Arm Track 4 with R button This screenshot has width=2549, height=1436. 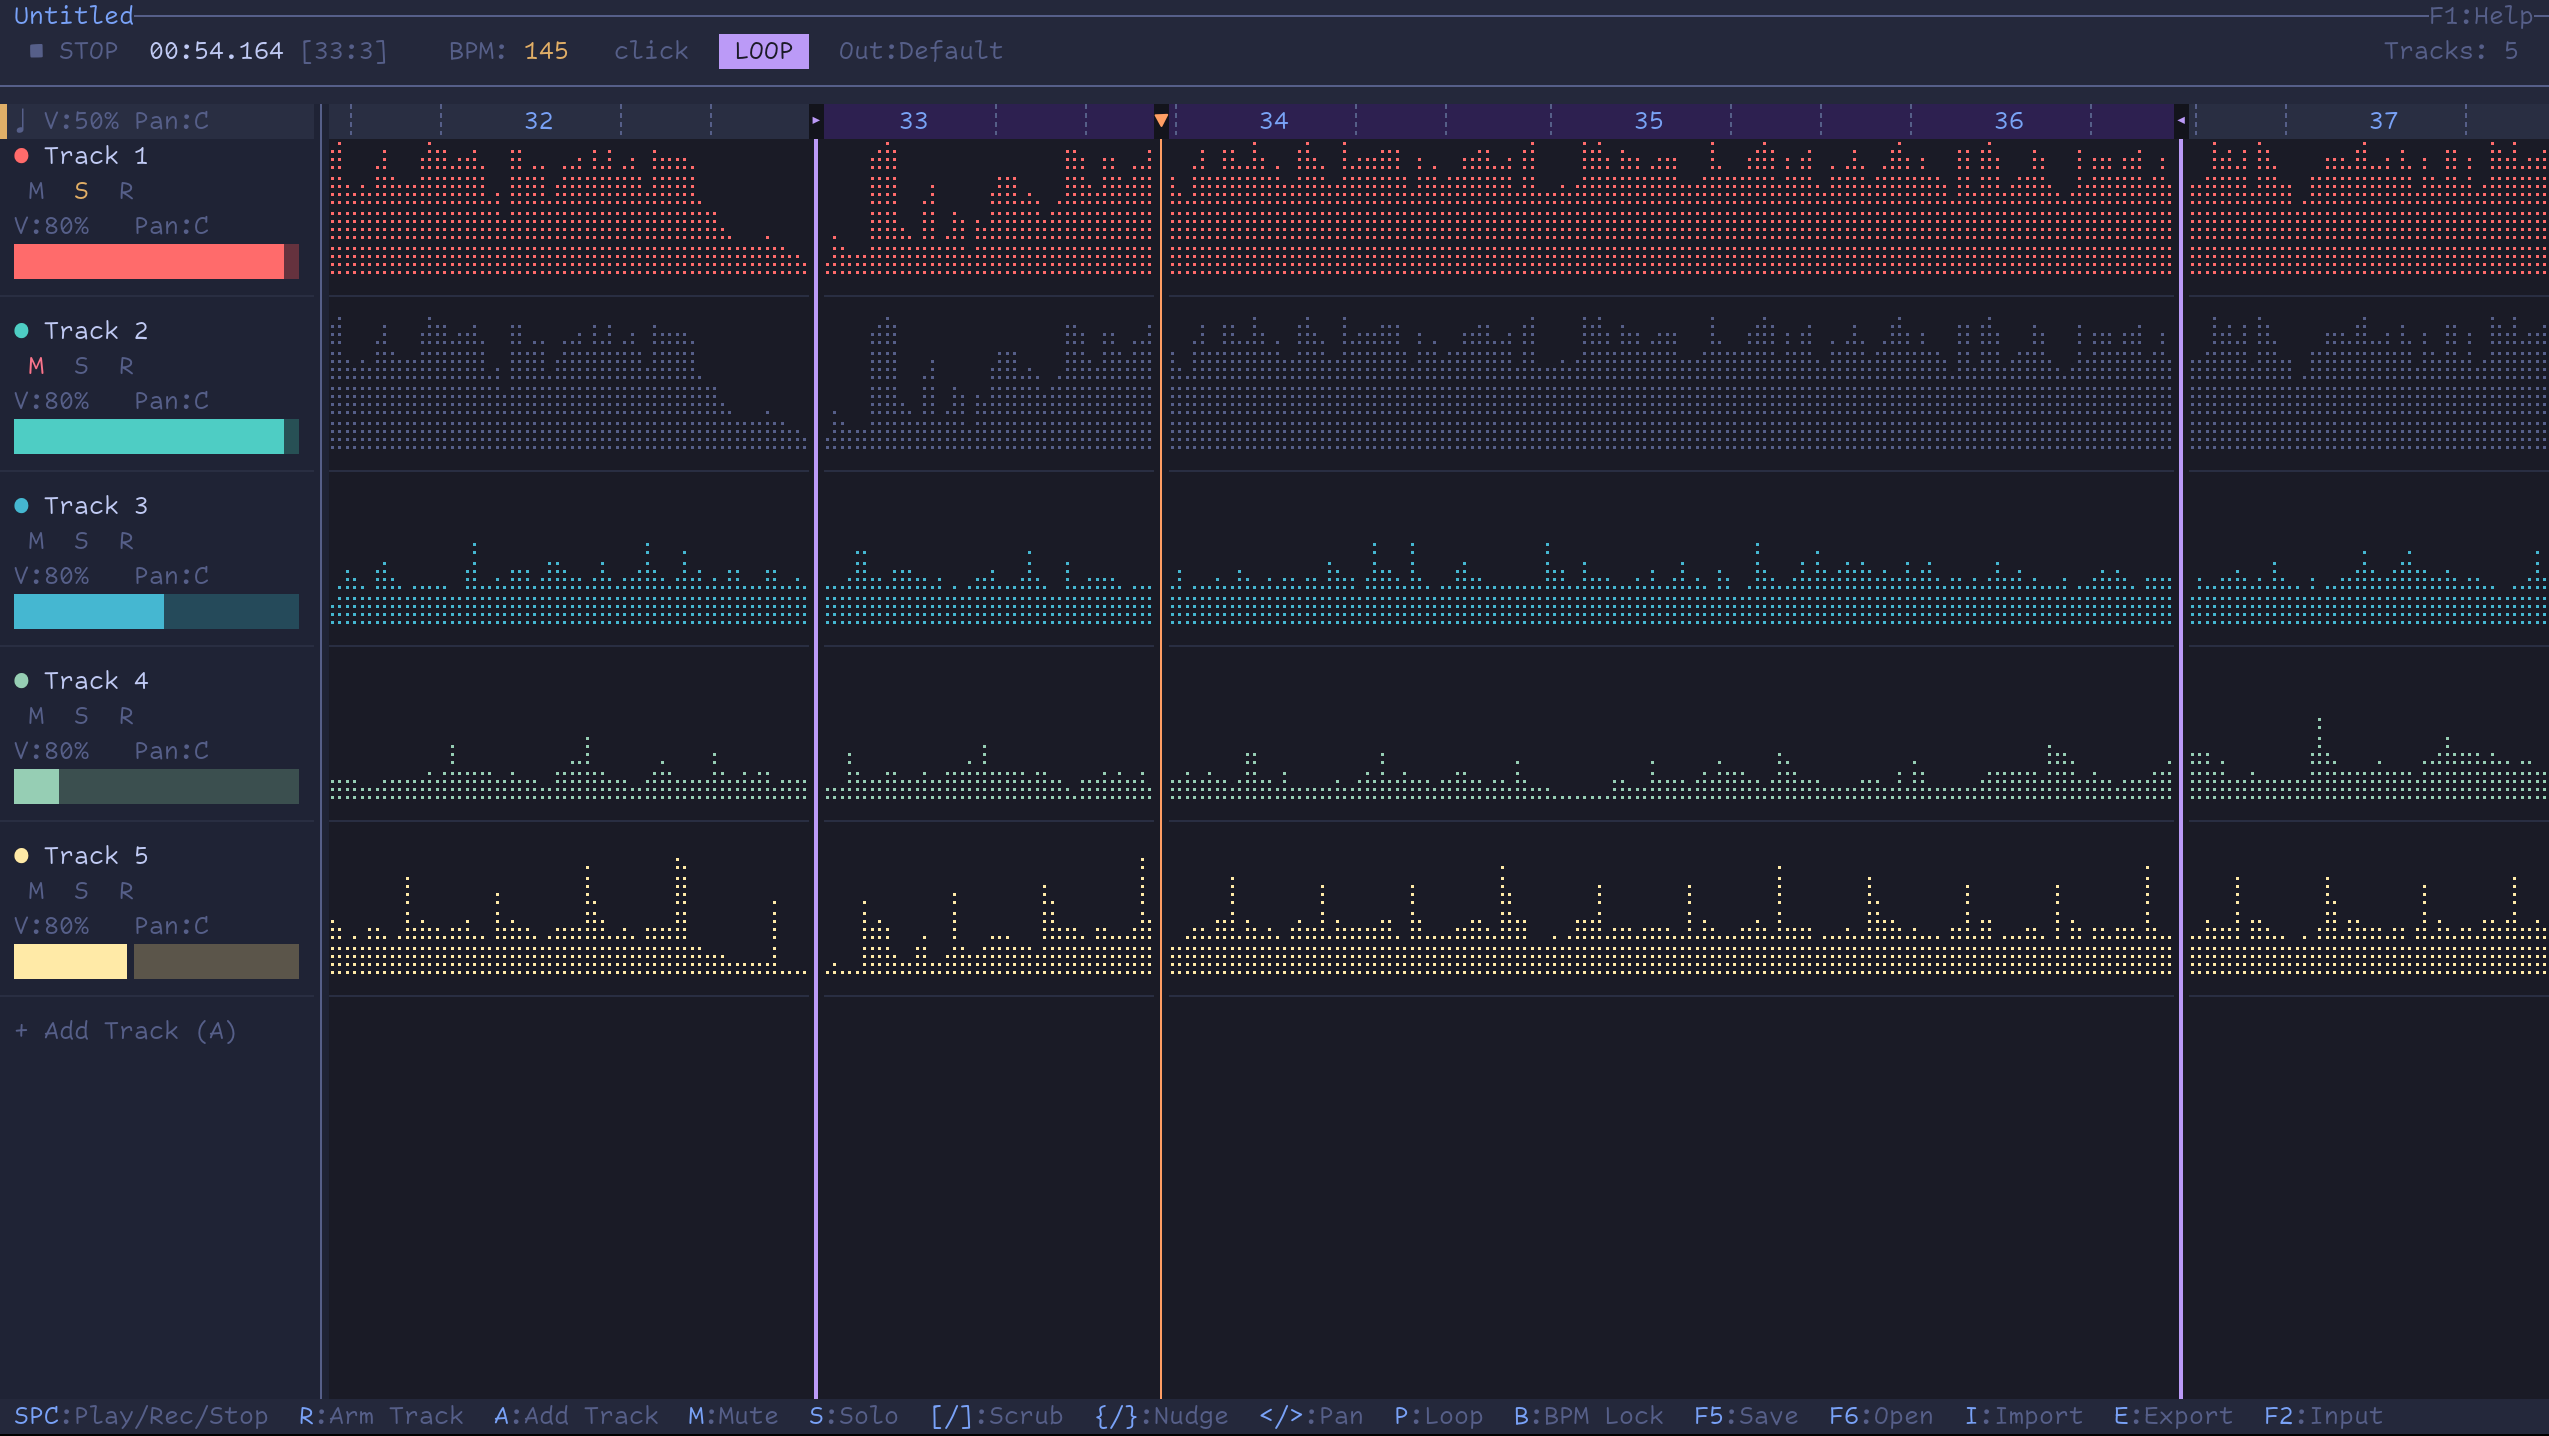point(126,716)
